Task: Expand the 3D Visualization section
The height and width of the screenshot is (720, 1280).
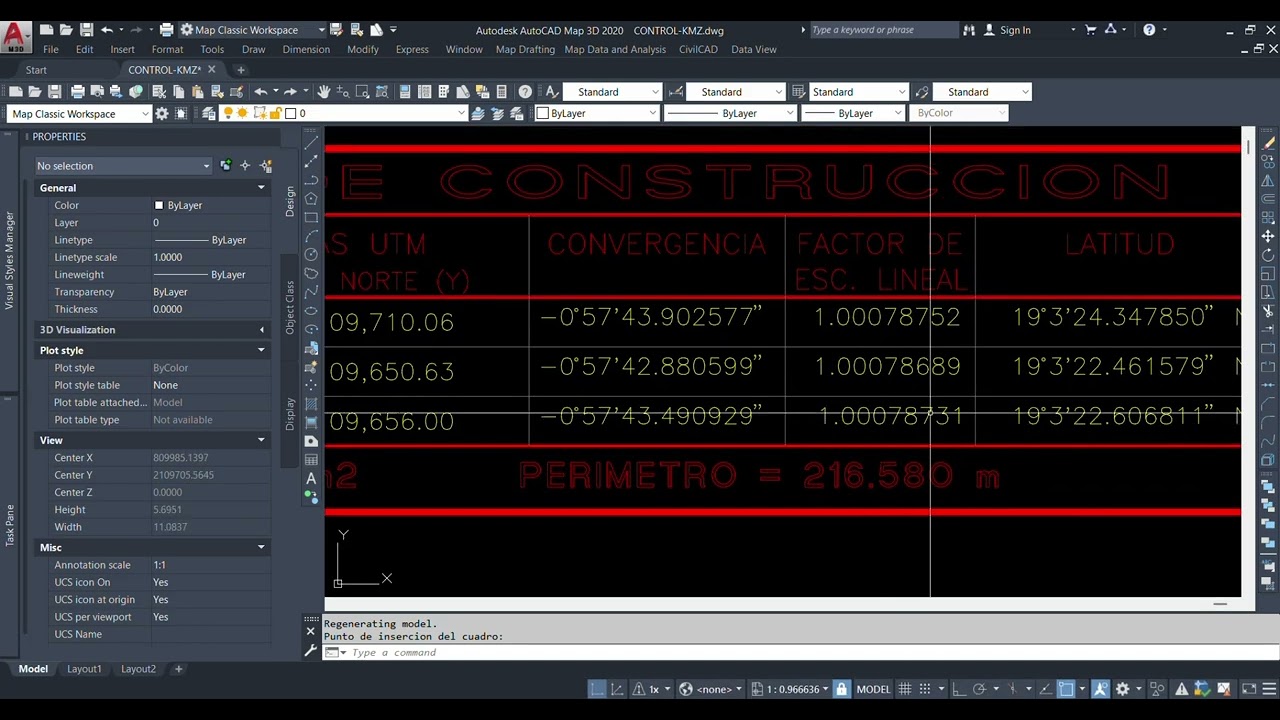Action: click(261, 330)
